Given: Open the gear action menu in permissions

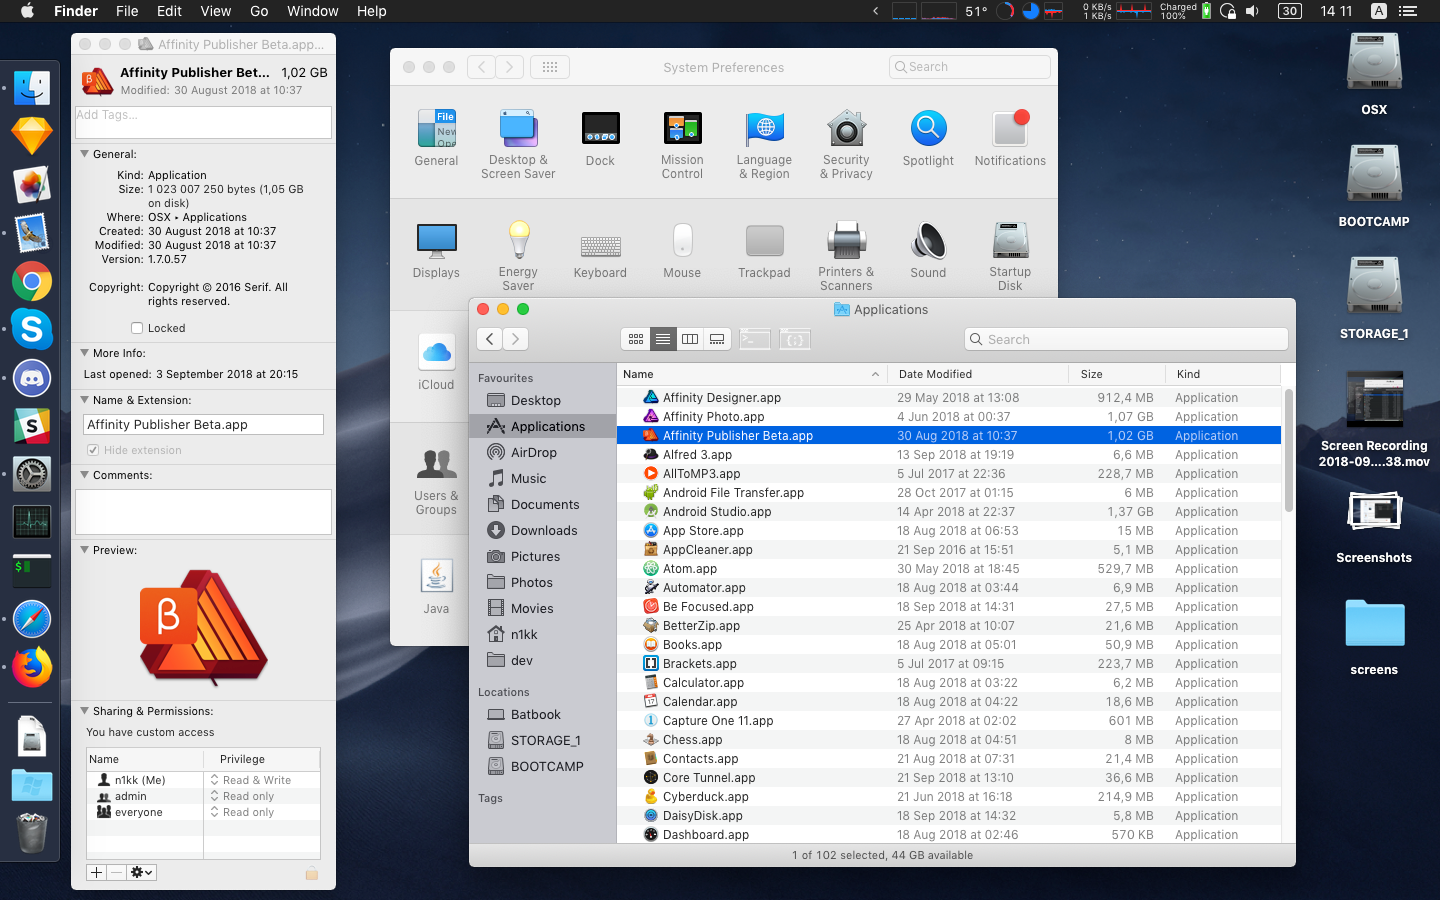Looking at the screenshot, I should pos(142,872).
